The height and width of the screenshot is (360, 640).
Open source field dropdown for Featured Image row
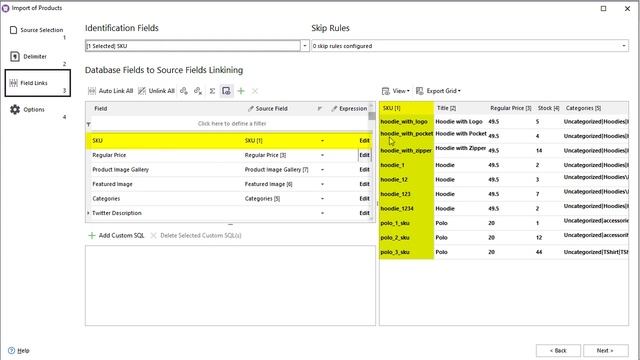click(x=322, y=184)
